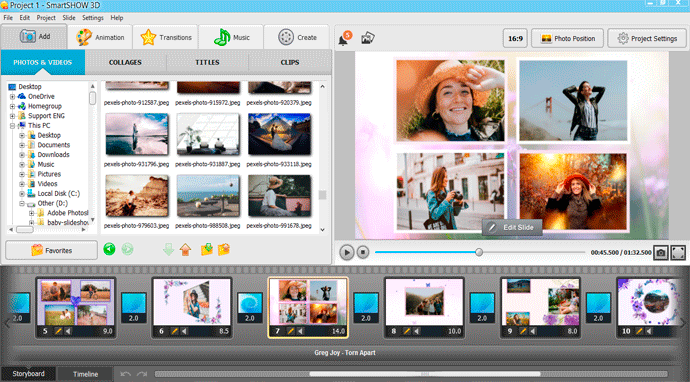Go back with the green left arrow
The image size is (690, 382).
pos(109,250)
